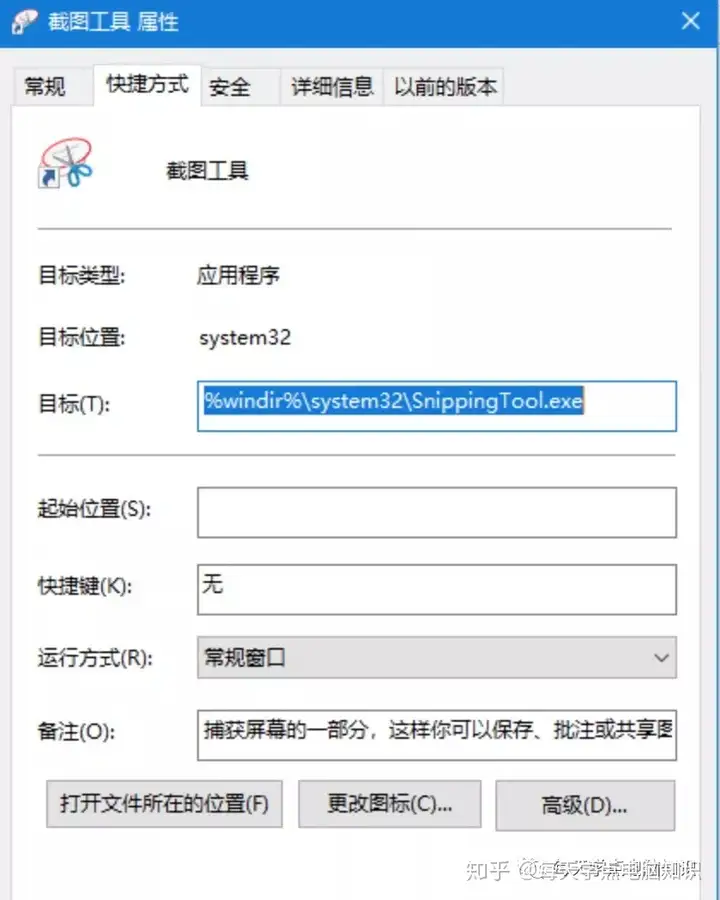This screenshot has height=900, width=720.
Task: Click inside the 备注(O) comment field
Action: pos(437,735)
